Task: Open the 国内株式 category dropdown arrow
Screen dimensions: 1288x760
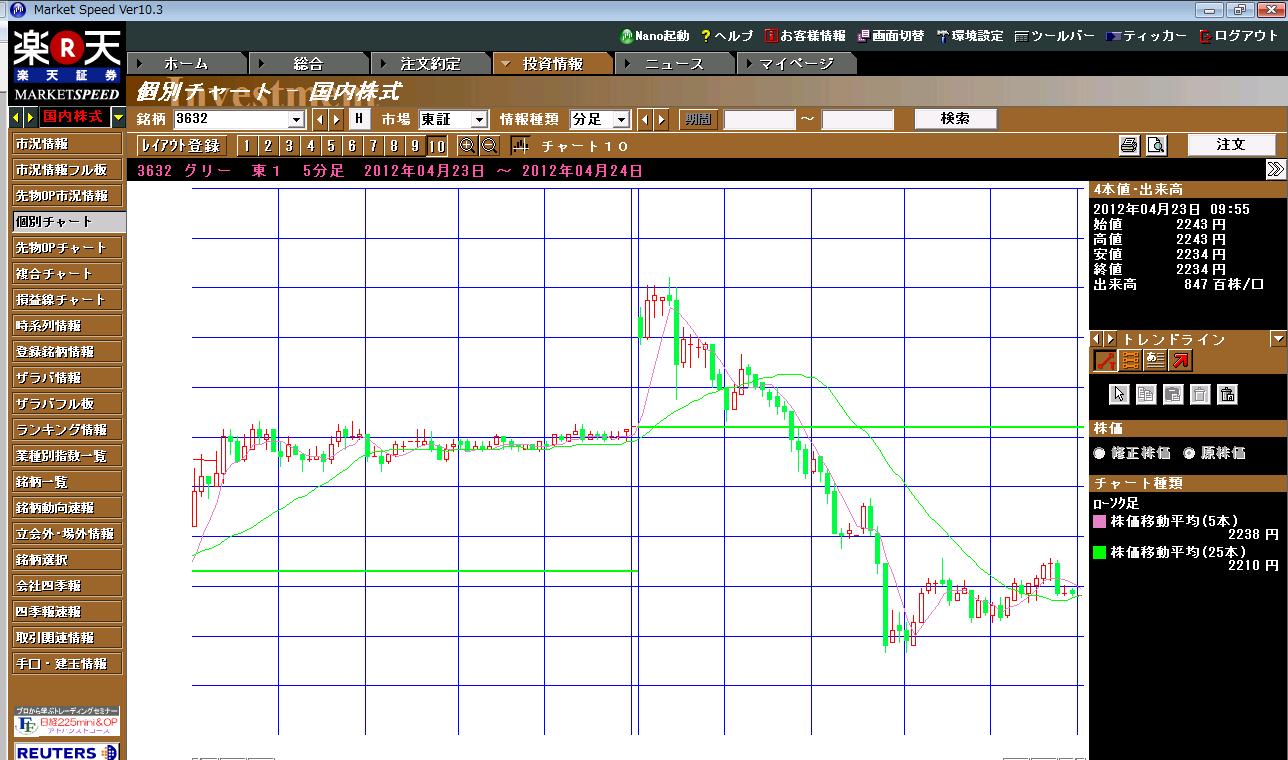Action: point(118,117)
